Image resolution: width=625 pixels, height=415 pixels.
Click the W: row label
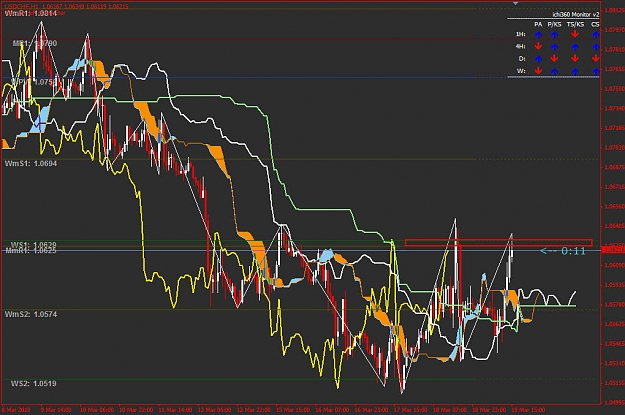tap(521, 71)
